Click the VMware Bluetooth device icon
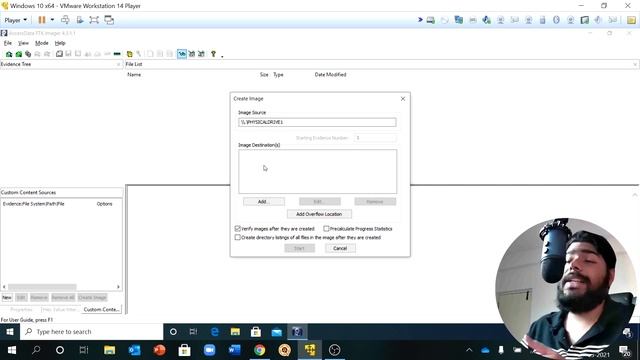The height and width of the screenshot is (360, 640). pyautogui.click(x=556, y=20)
